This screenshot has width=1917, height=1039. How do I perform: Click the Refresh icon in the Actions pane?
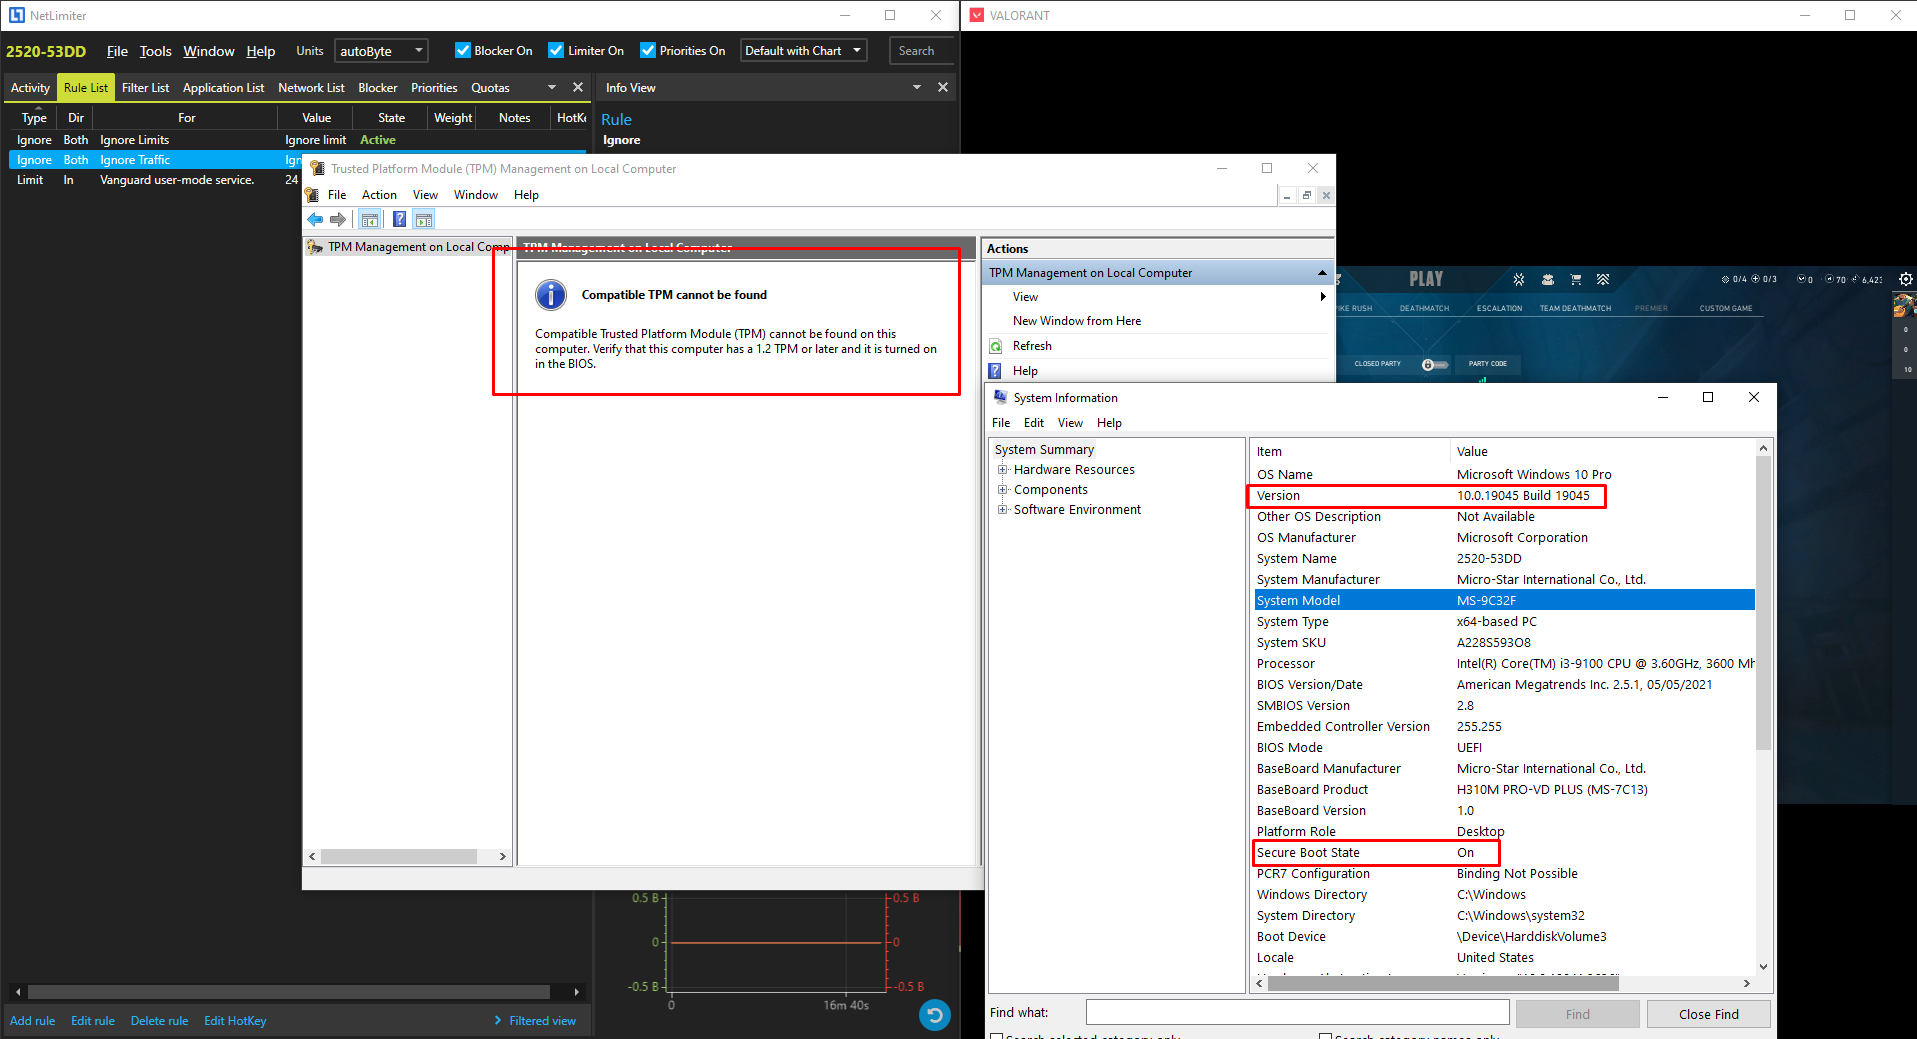tap(996, 346)
